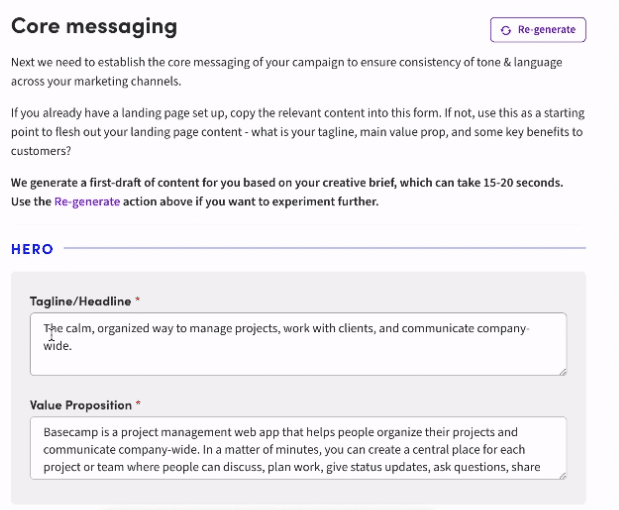The image size is (619, 510).
Task: Select the HERO section heading
Action: tap(32, 249)
